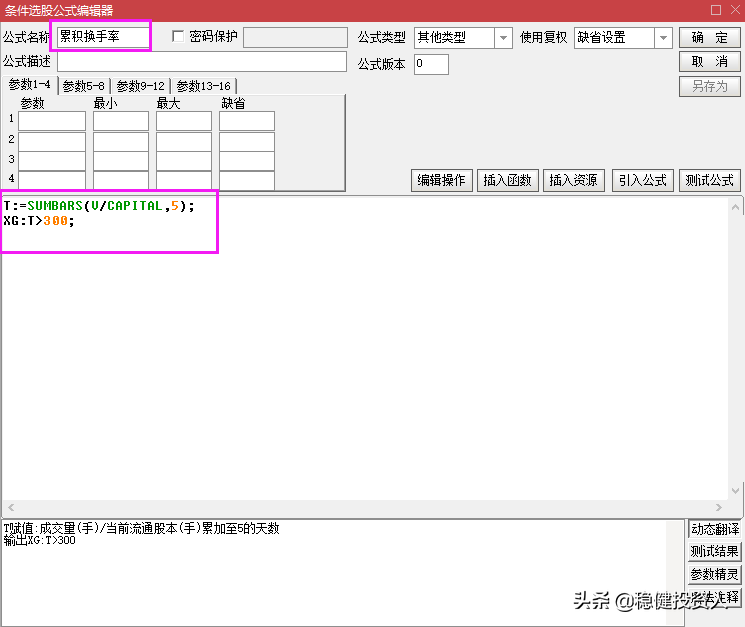
Task: Click the SUMBARS formula line
Action: click(99, 206)
